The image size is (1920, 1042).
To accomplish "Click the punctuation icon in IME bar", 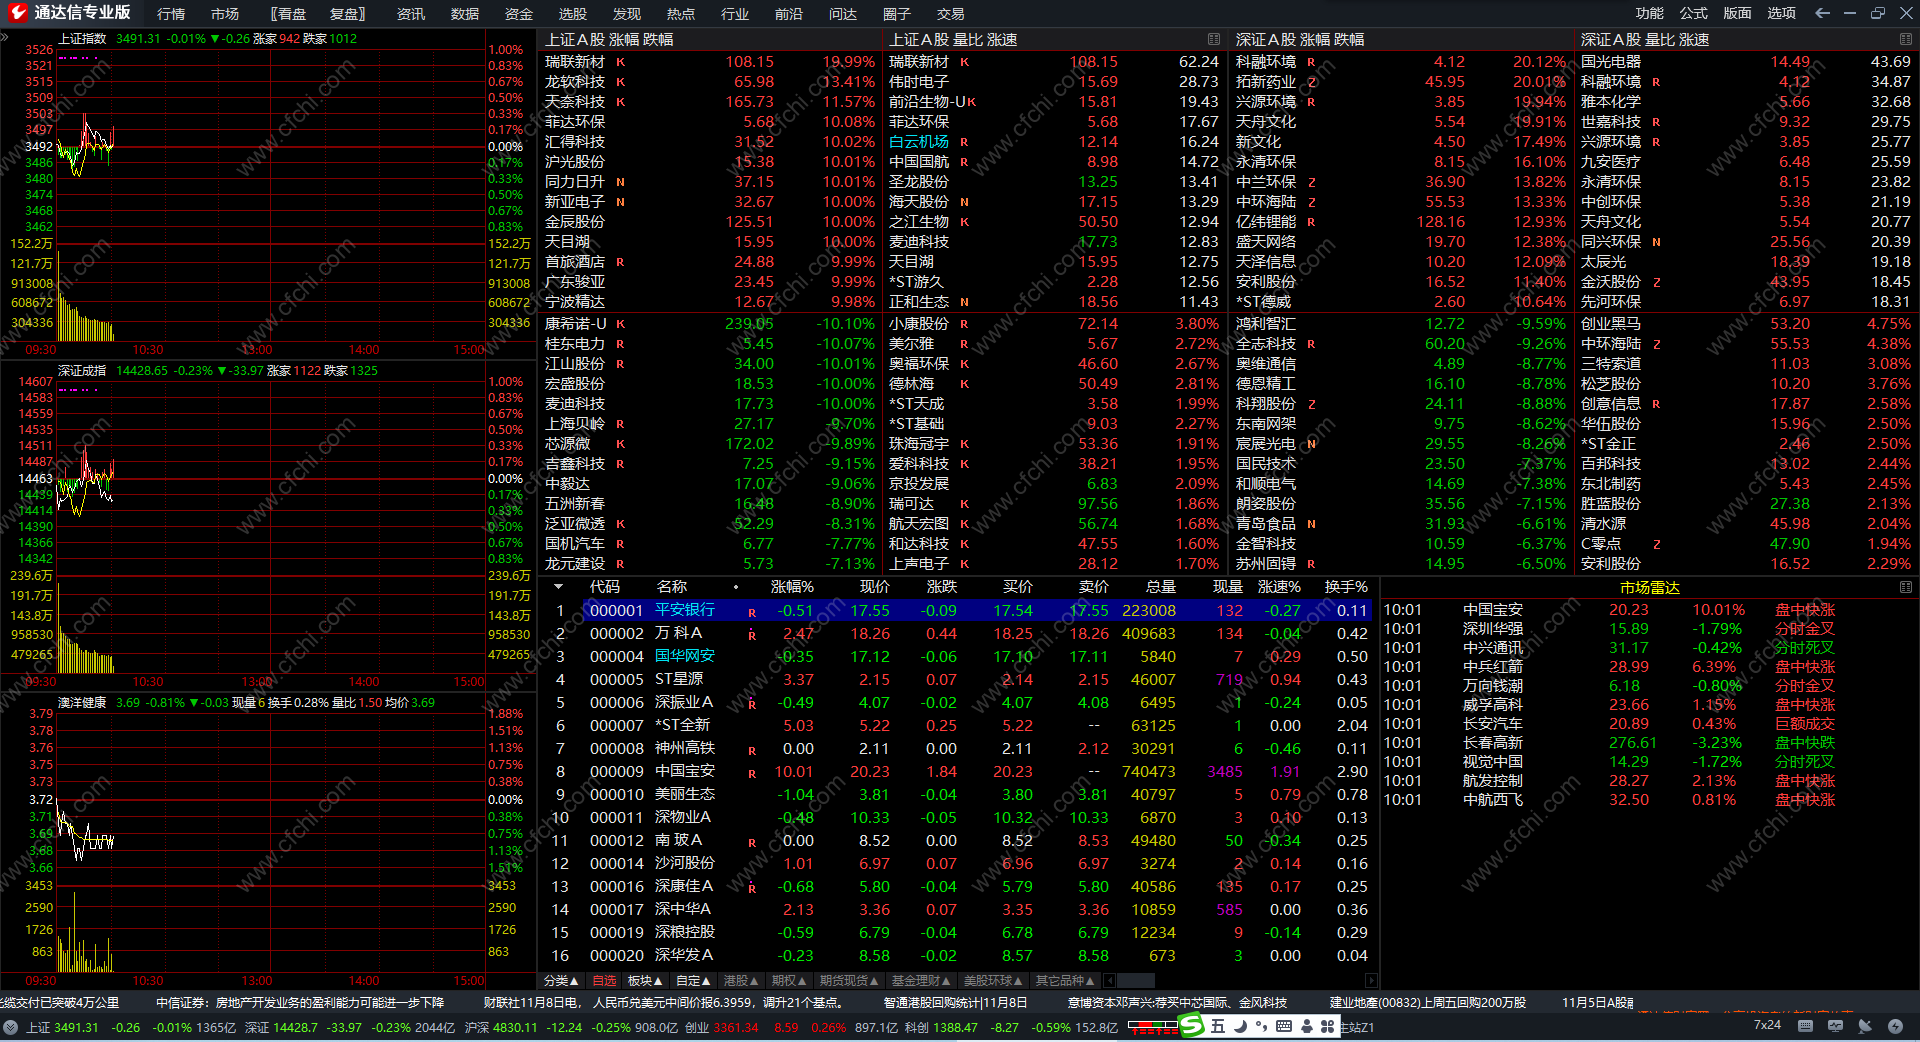I will tap(1261, 1026).
